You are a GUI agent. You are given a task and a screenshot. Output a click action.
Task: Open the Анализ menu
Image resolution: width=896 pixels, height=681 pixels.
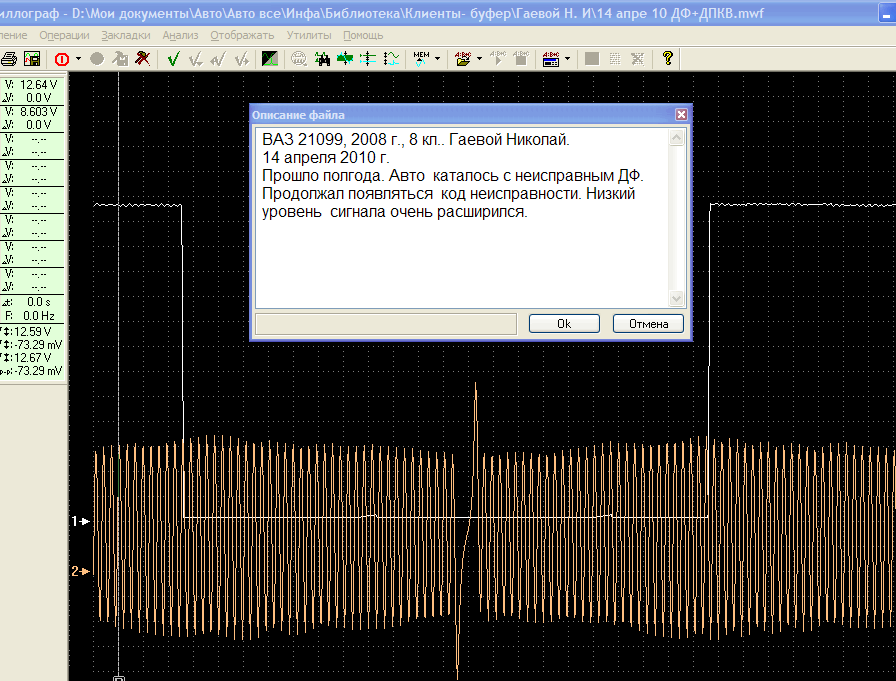pos(180,35)
